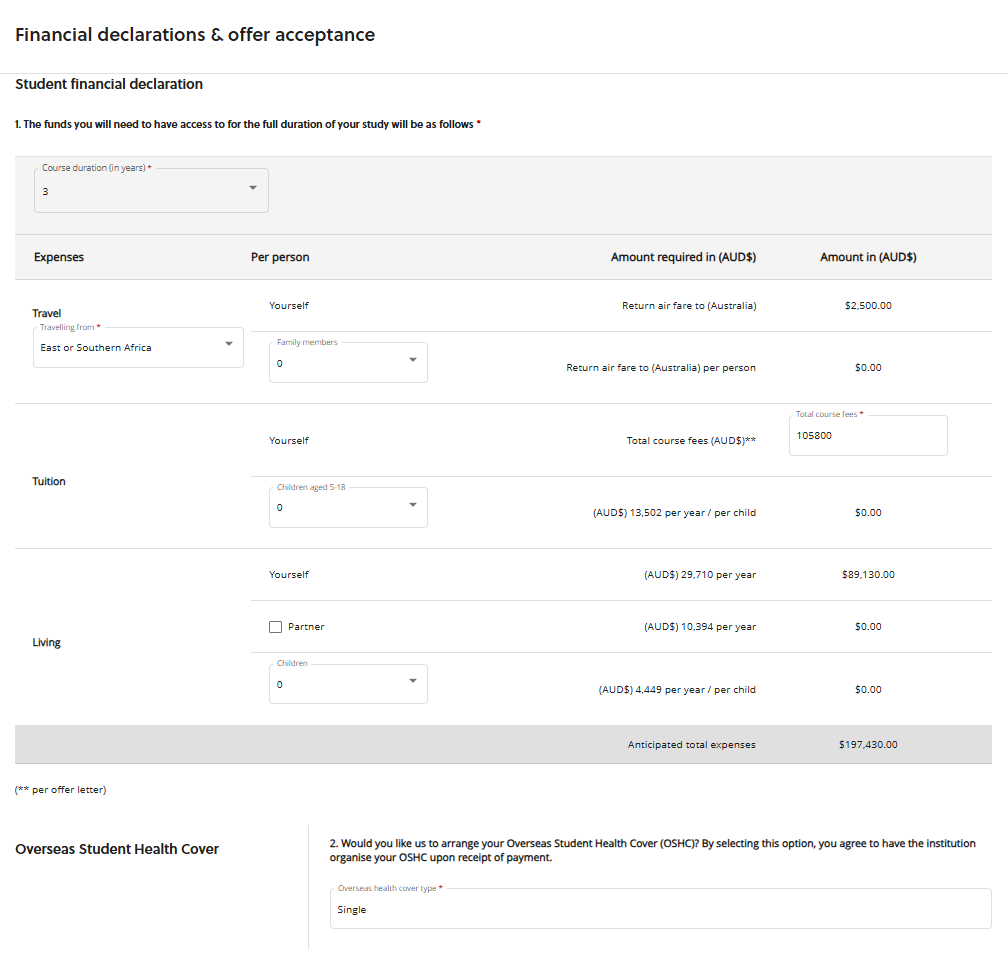1008x964 pixels.
Task: Click the Living Children dropdown arrow
Action: (412, 681)
